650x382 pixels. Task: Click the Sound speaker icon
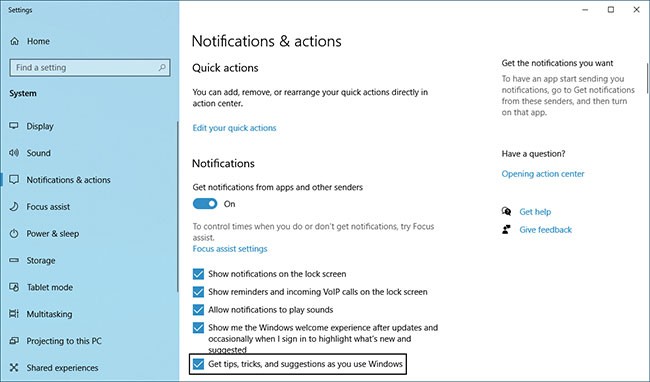pyautogui.click(x=14, y=153)
